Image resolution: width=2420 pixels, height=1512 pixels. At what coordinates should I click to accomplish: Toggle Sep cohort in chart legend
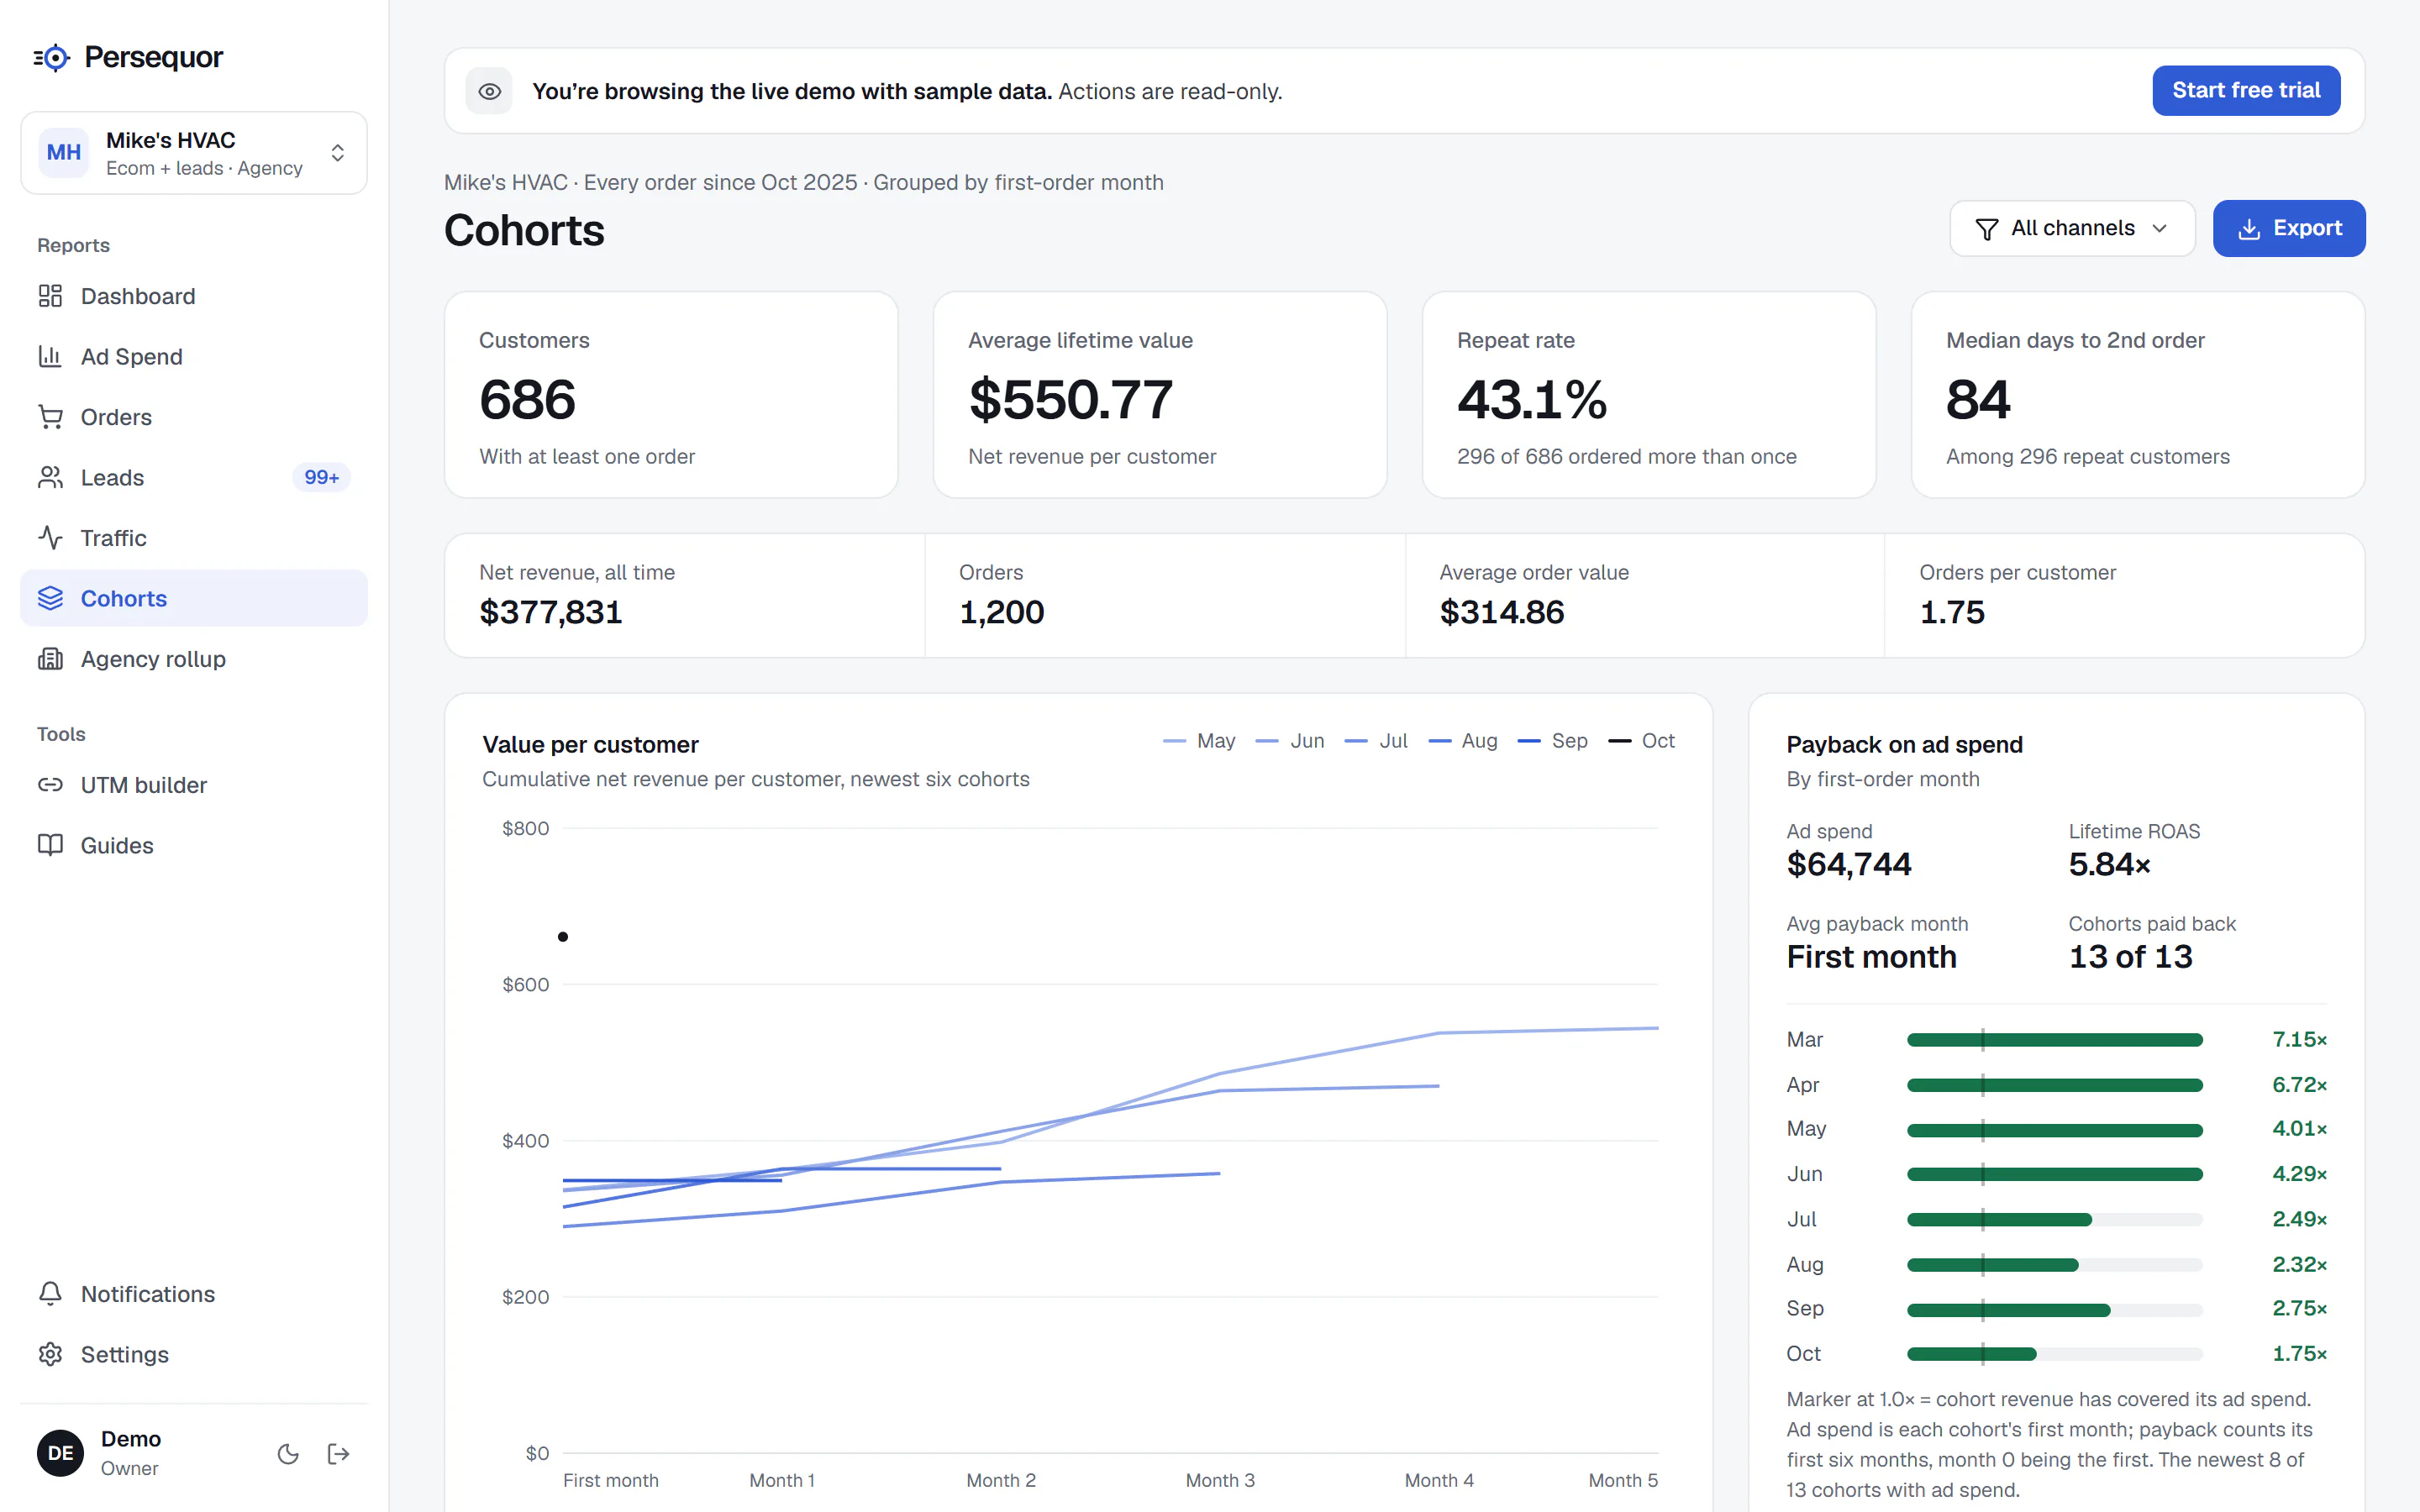click(1552, 741)
